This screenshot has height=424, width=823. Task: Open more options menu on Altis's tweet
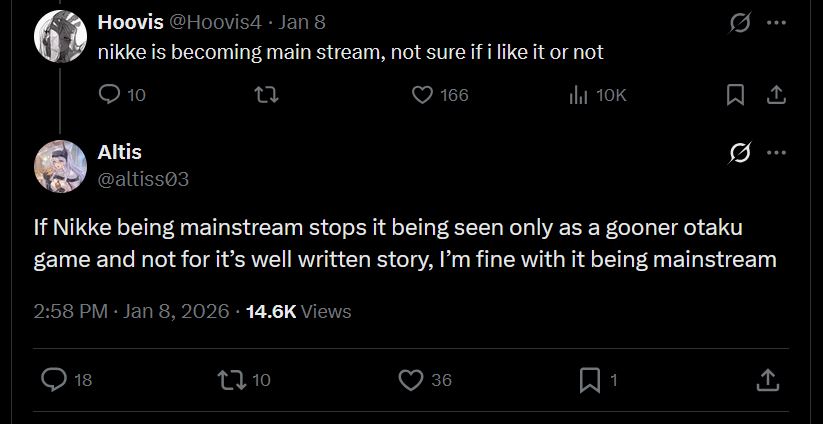pyautogui.click(x=776, y=153)
